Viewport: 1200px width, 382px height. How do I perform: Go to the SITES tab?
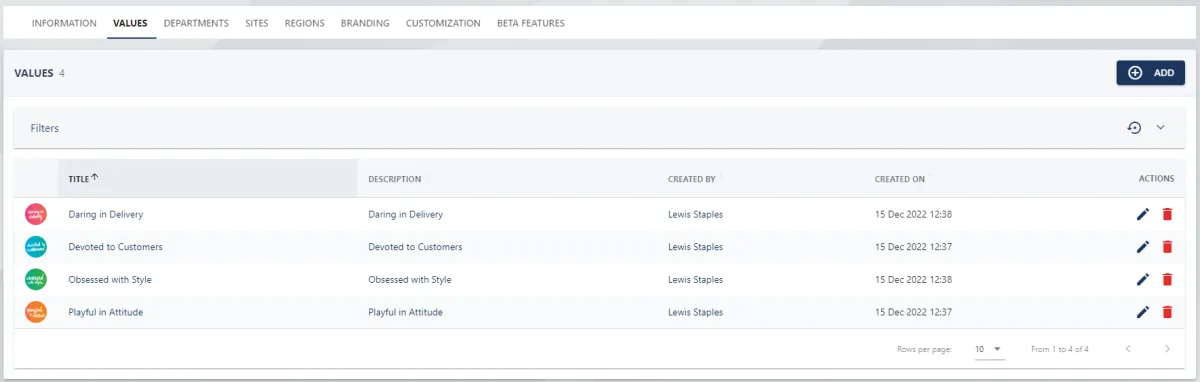click(257, 23)
